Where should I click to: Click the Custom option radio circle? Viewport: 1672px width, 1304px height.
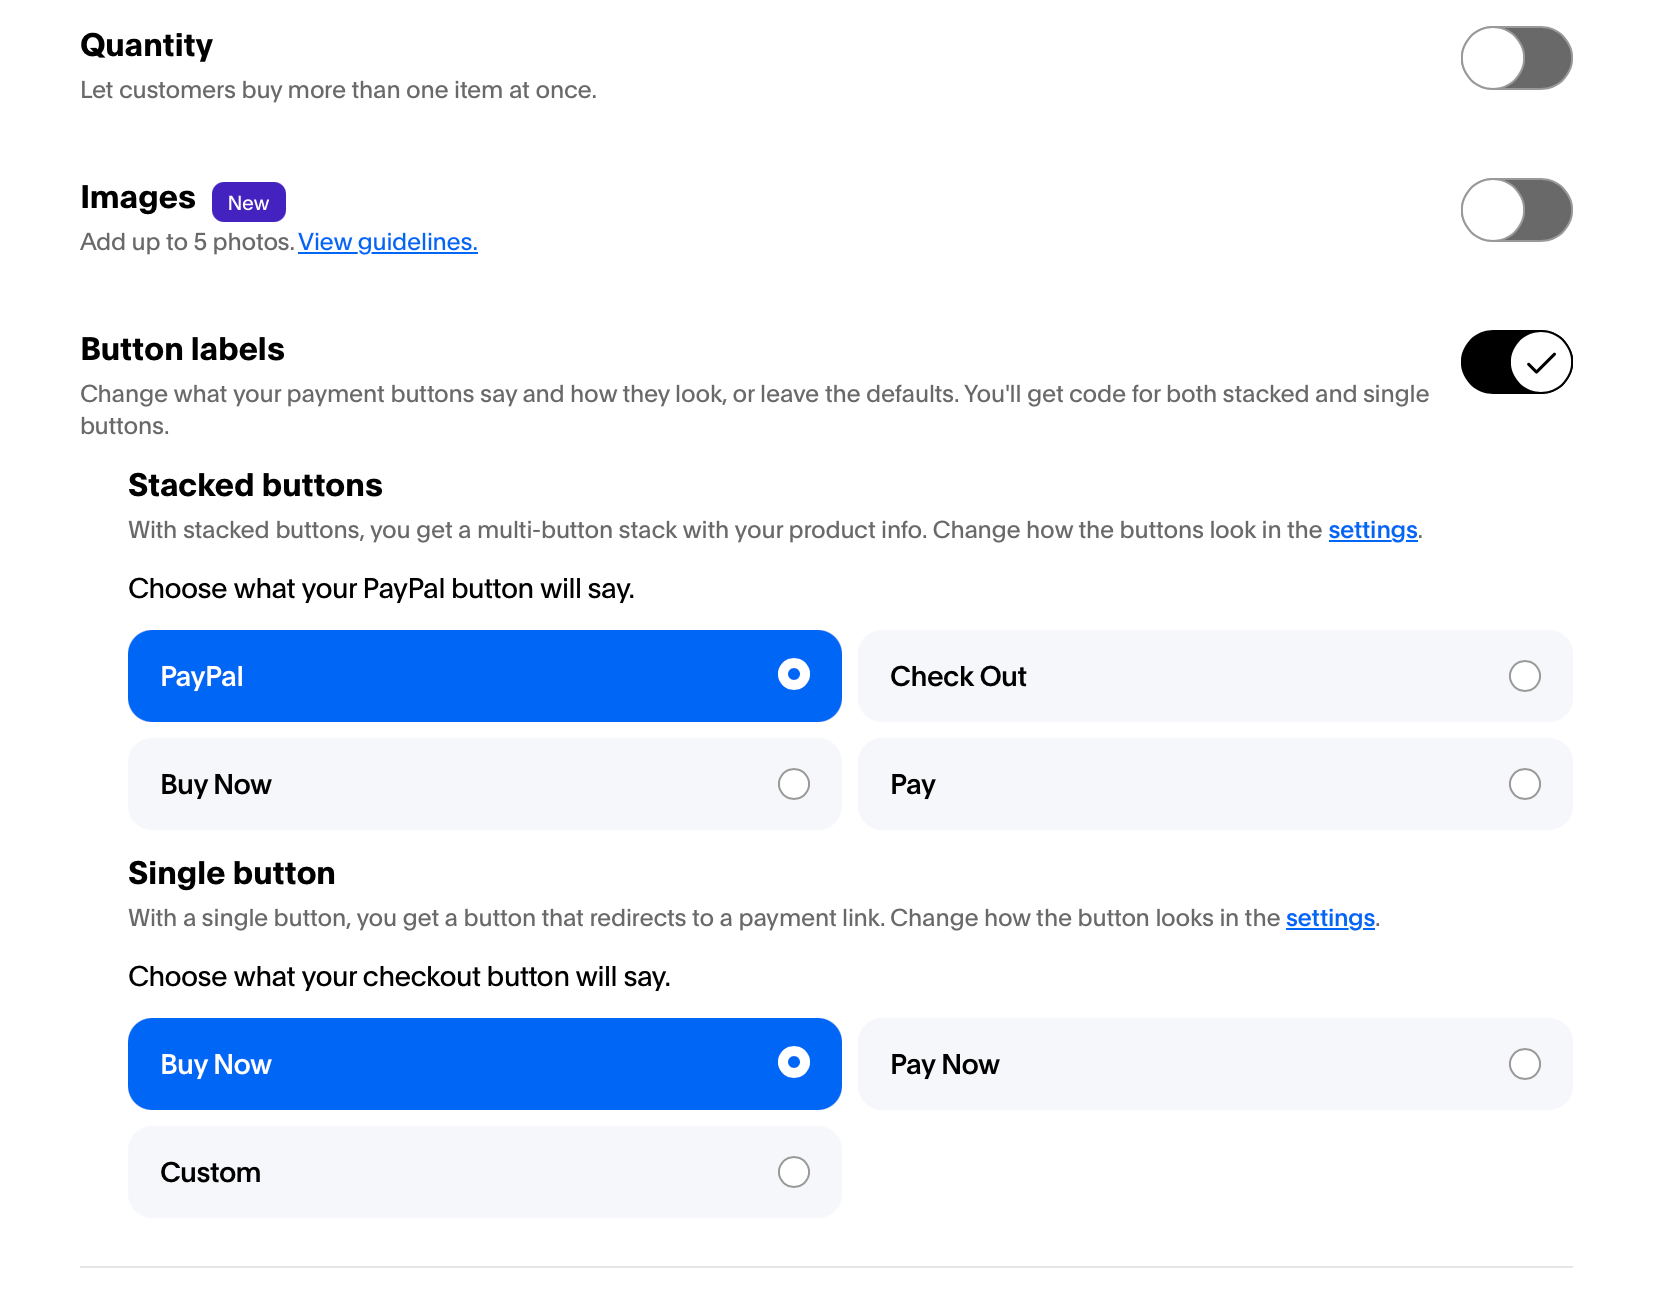(794, 1172)
